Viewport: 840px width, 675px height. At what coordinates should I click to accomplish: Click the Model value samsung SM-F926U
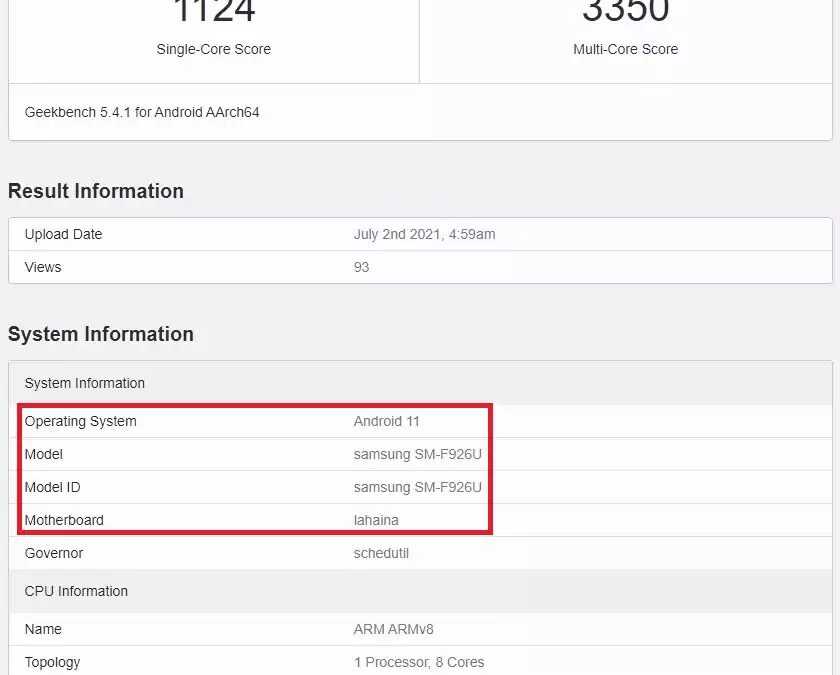click(420, 454)
